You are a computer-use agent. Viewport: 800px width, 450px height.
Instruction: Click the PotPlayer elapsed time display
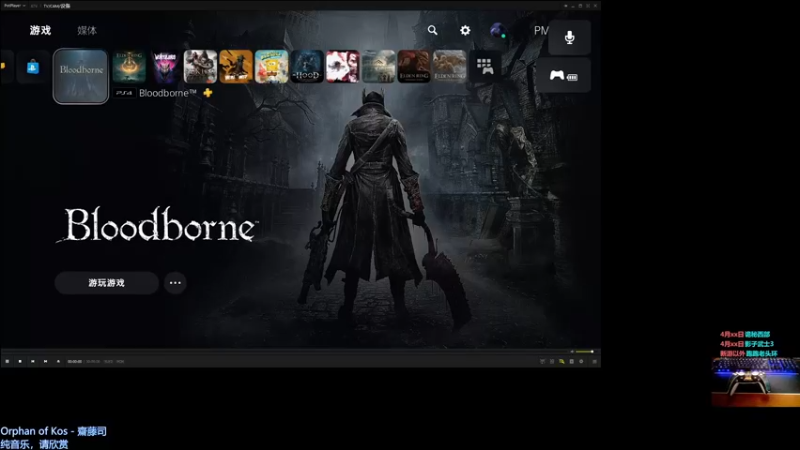point(74,361)
